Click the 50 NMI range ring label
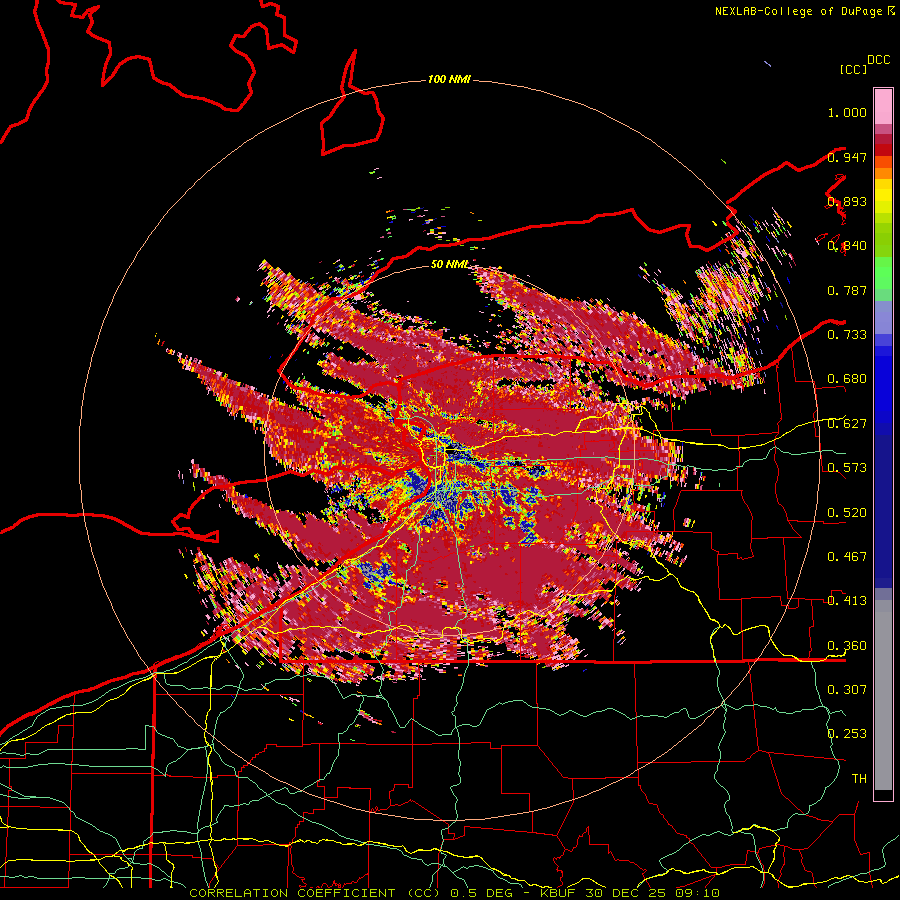 [449, 264]
